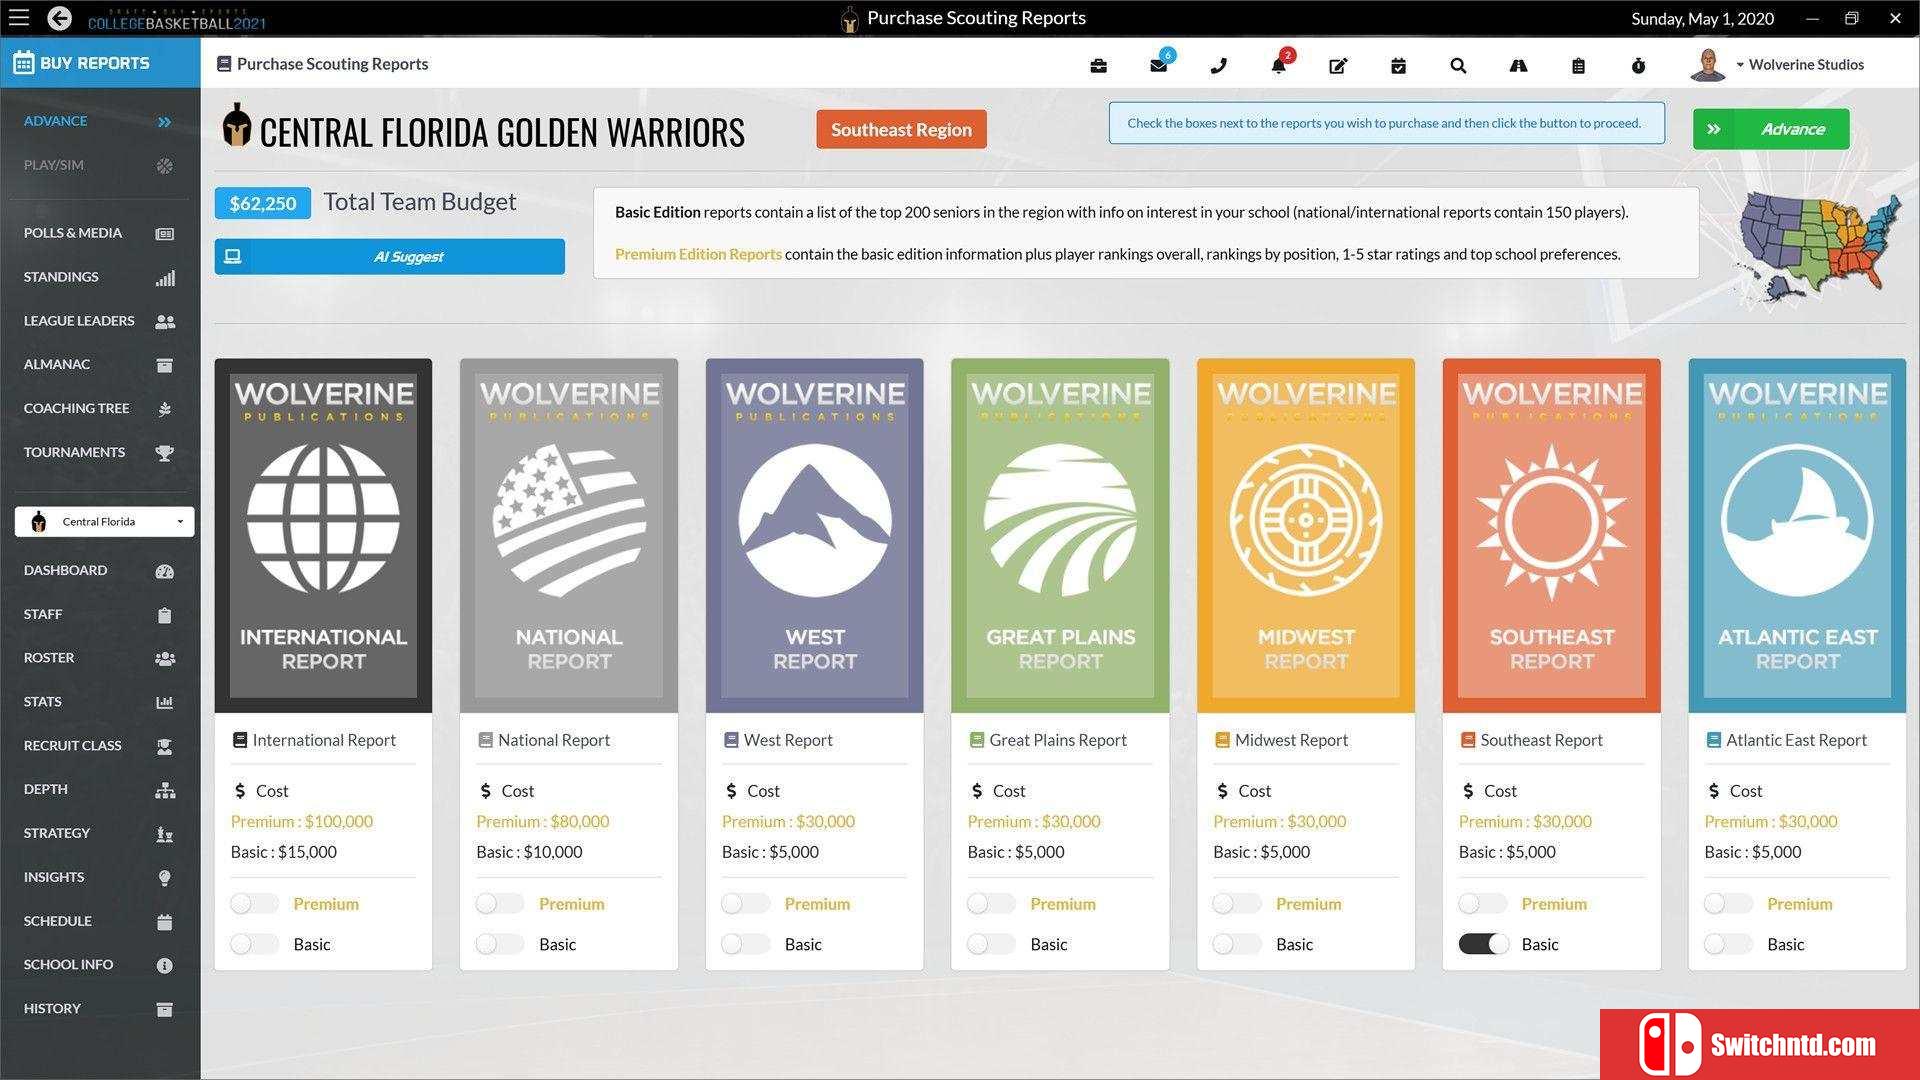Click 'Premium : $100,000' cost text
Screen dimensions: 1920x1080
[302, 821]
